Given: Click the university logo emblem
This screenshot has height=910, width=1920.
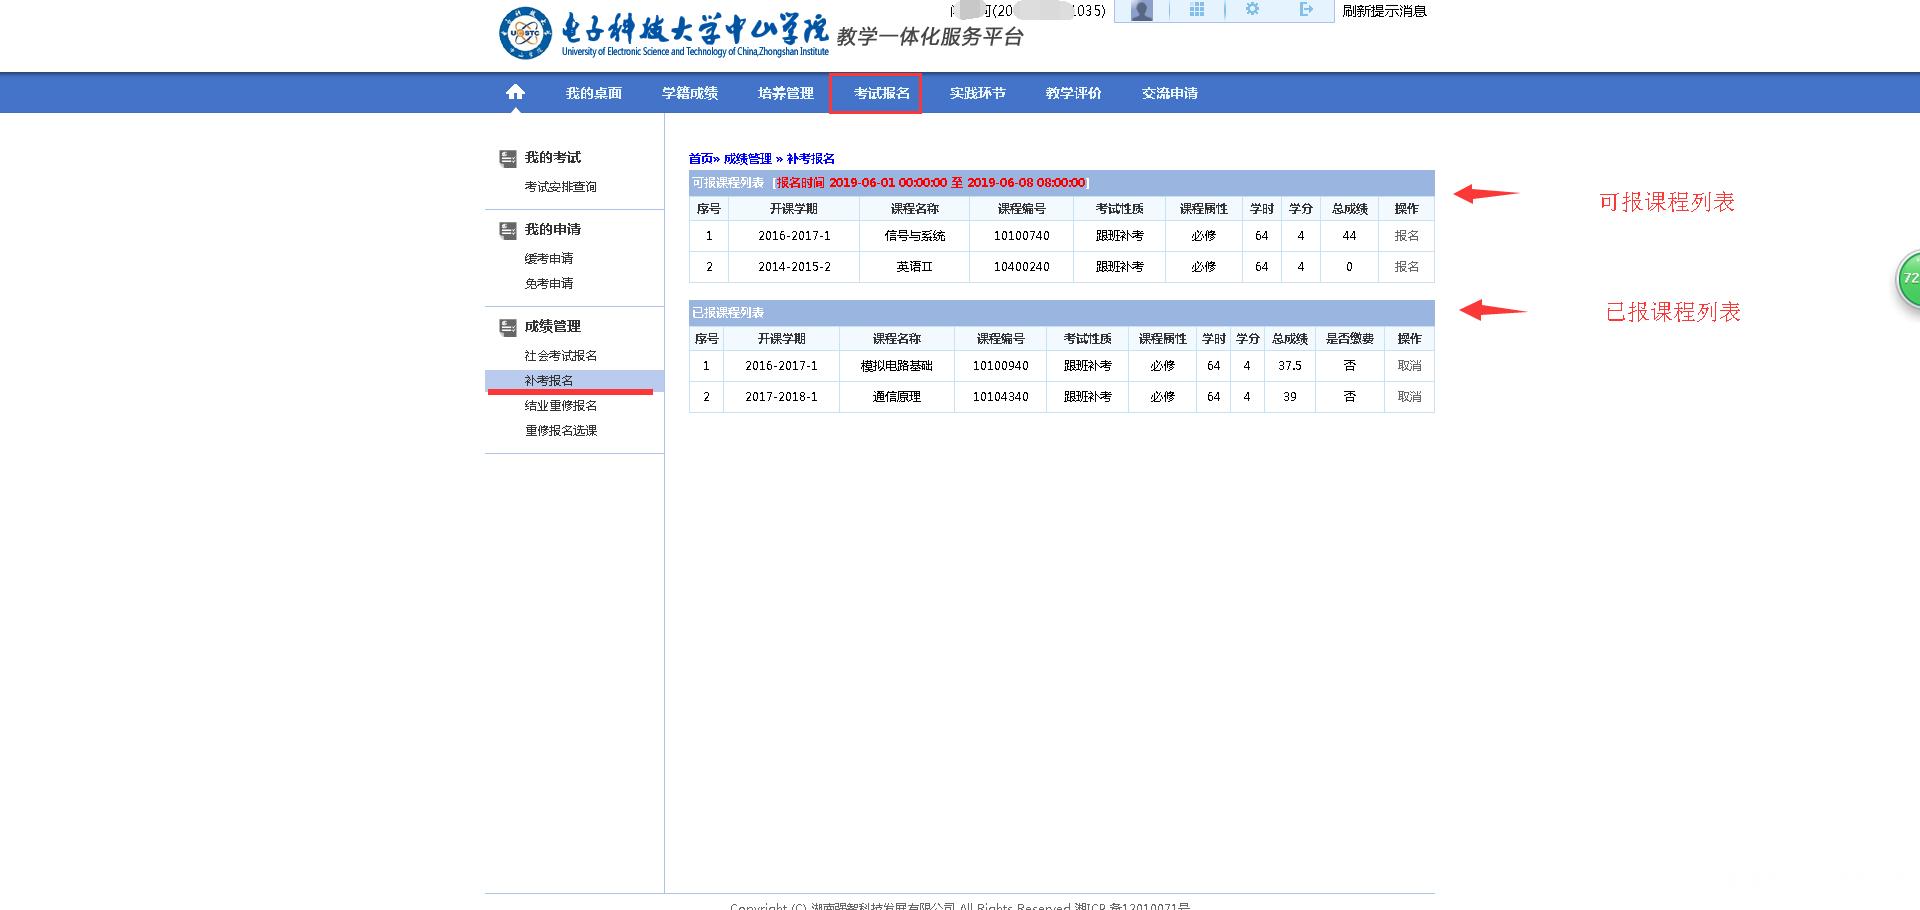Looking at the screenshot, I should coord(525,33).
